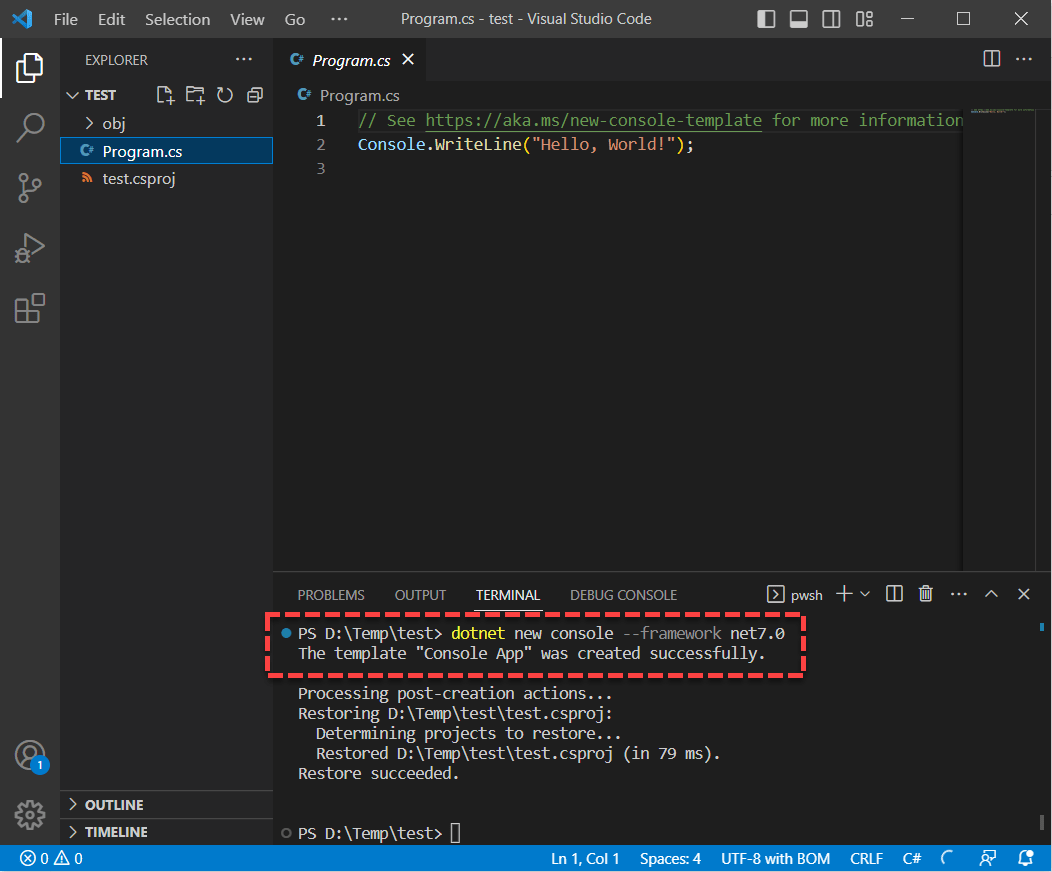Open the feedback icon in status bar
This screenshot has height=872, width=1052.
click(x=988, y=859)
